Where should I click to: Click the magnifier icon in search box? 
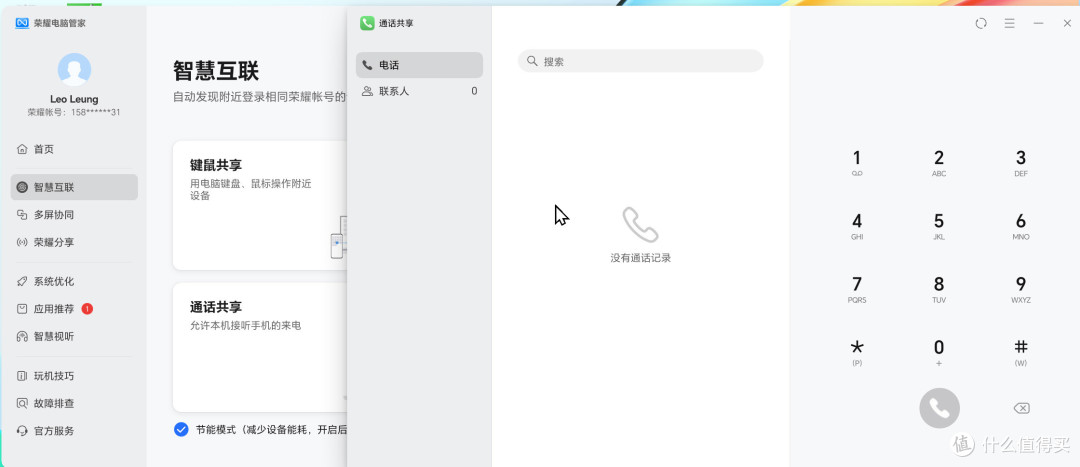pos(532,61)
